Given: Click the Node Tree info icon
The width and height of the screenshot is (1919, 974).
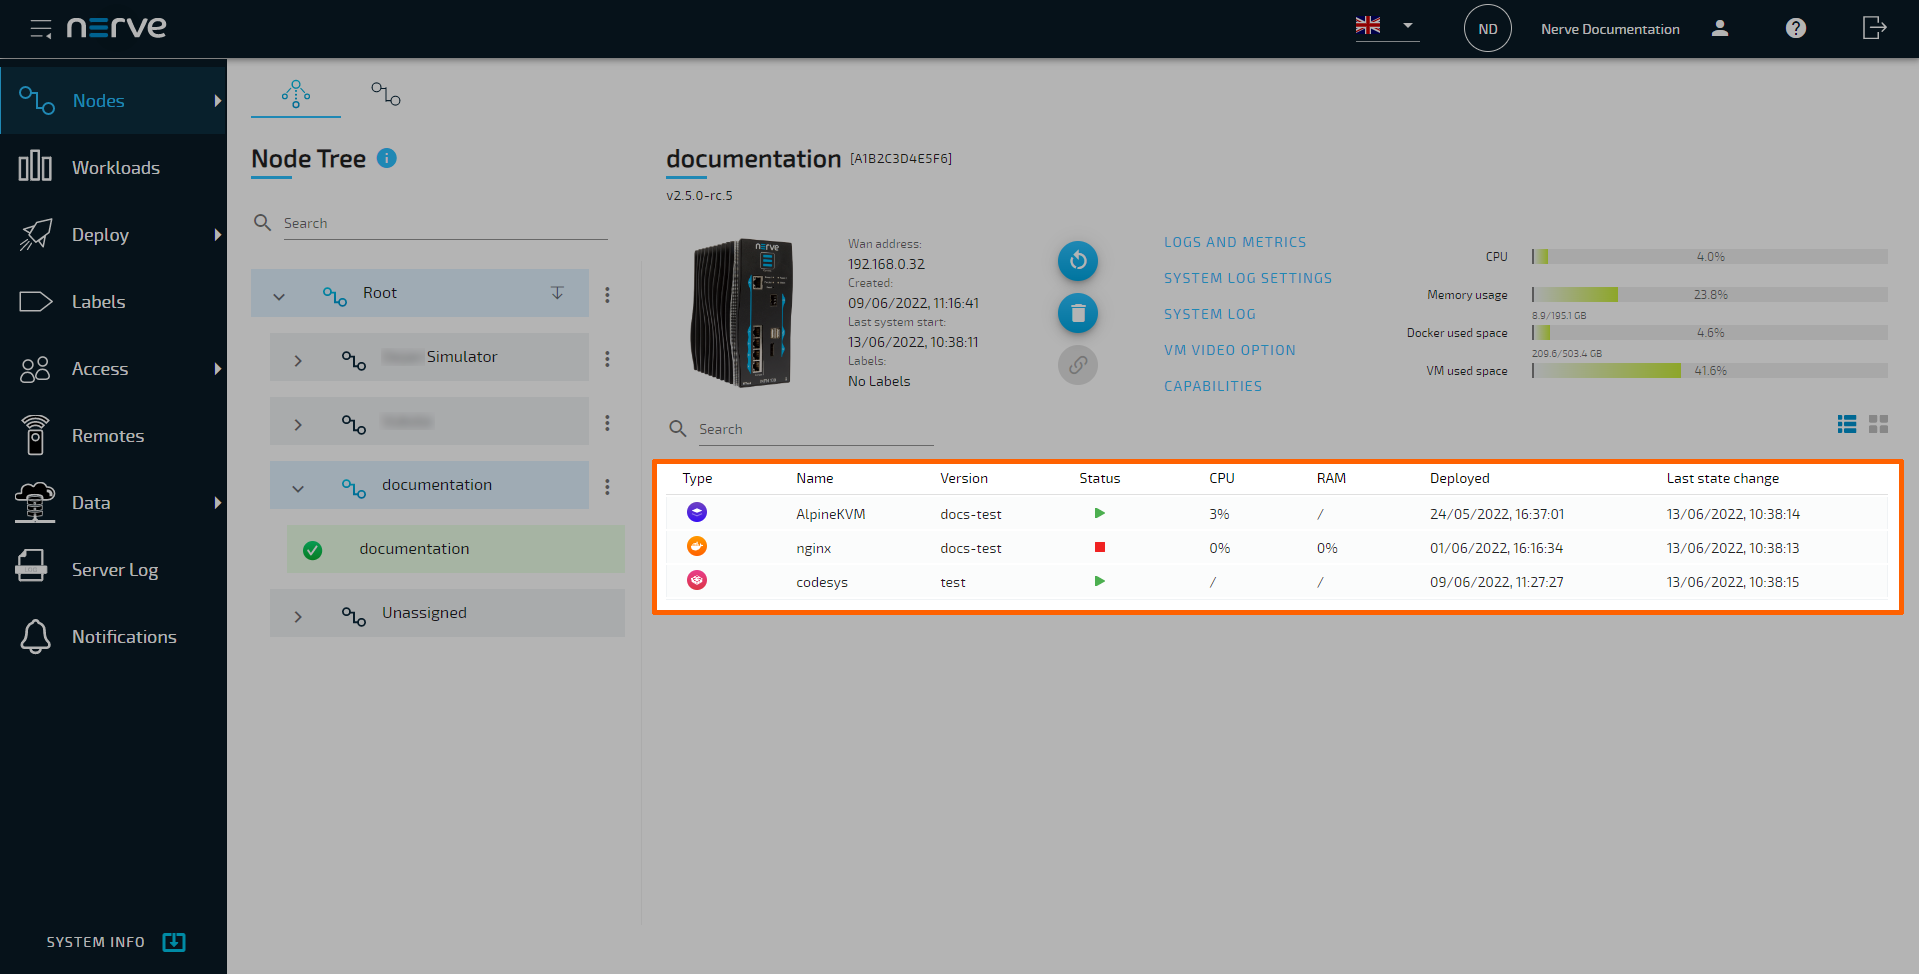Looking at the screenshot, I should pos(387,158).
